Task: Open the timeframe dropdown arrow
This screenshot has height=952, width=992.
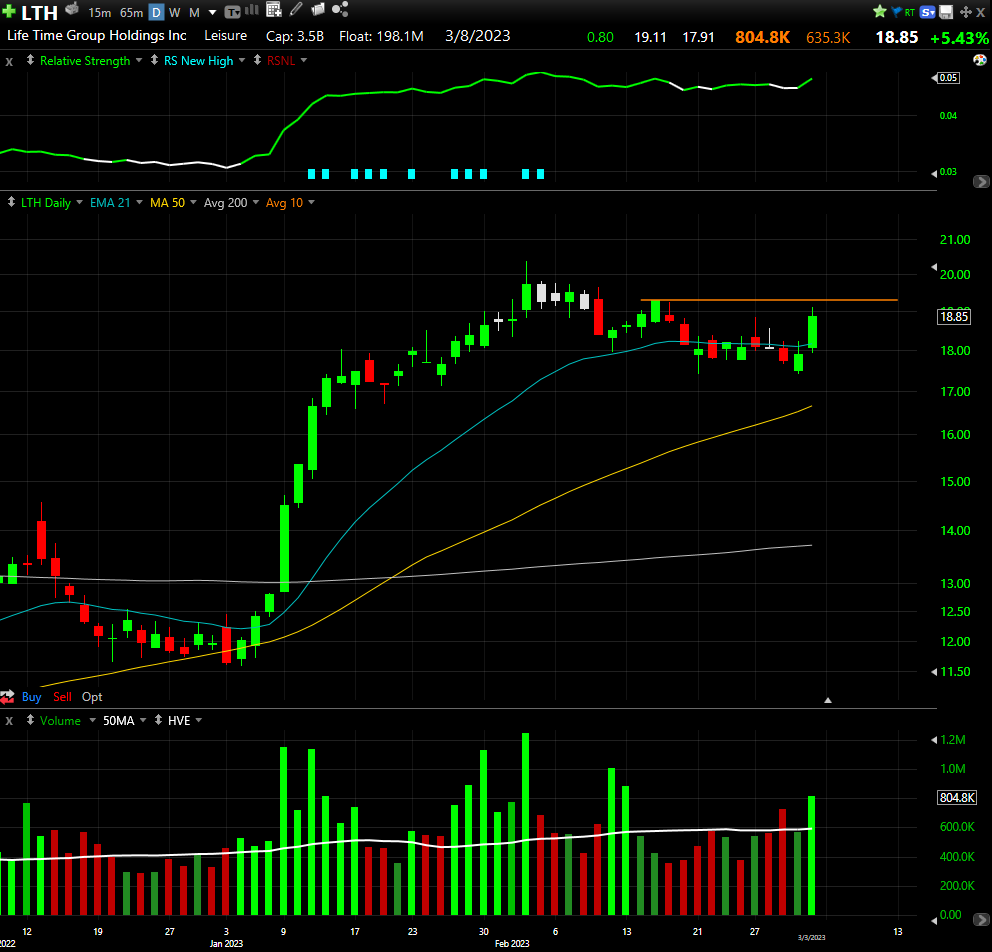Action: point(213,13)
